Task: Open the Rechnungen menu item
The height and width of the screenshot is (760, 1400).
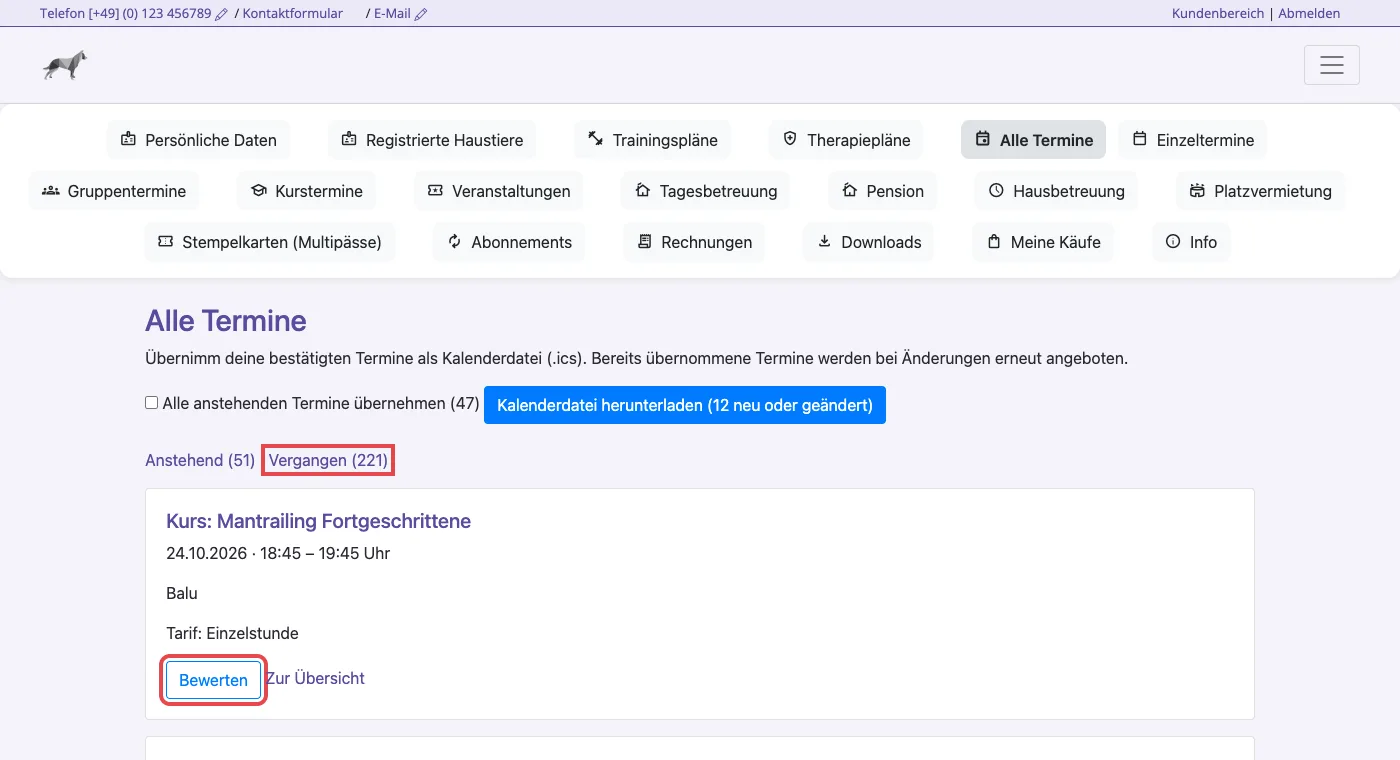Action: point(694,241)
